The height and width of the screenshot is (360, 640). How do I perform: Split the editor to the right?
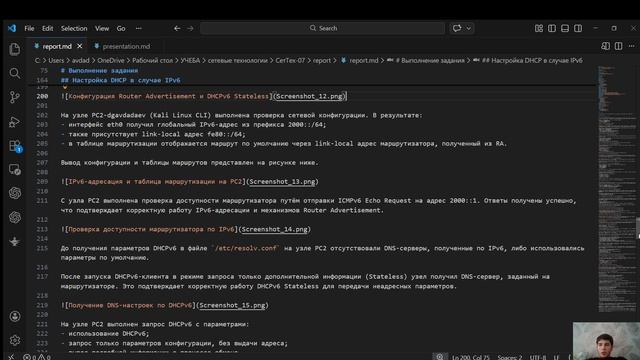click(x=619, y=46)
